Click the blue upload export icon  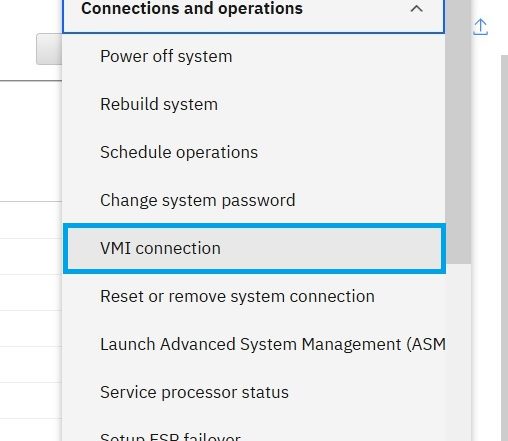click(480, 27)
